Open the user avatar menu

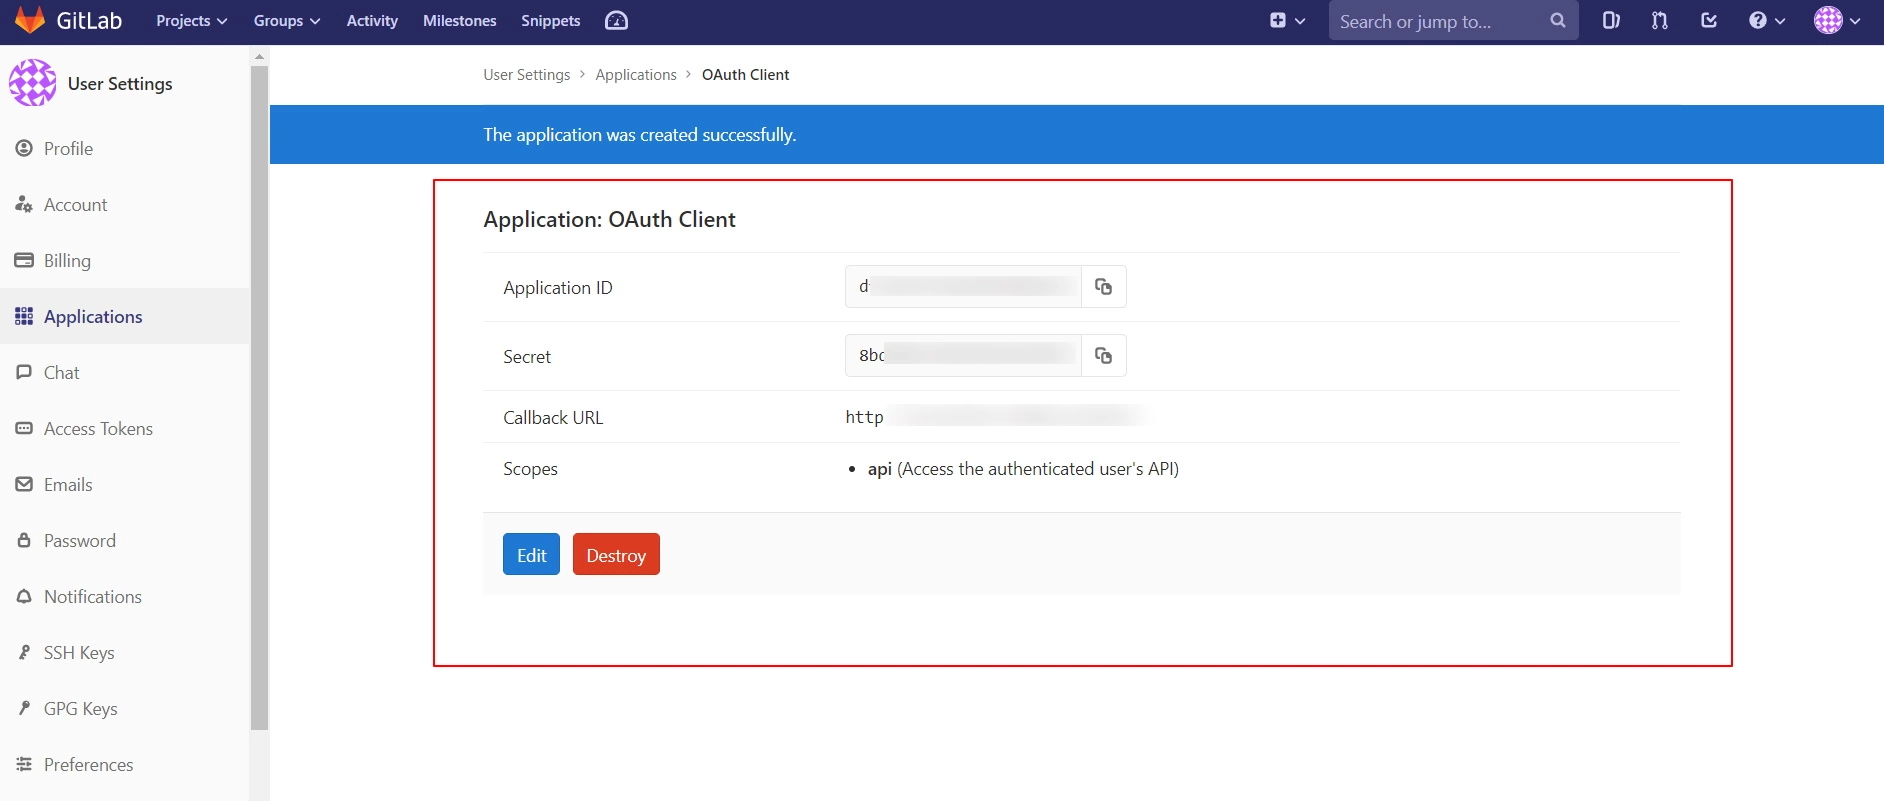click(1837, 21)
